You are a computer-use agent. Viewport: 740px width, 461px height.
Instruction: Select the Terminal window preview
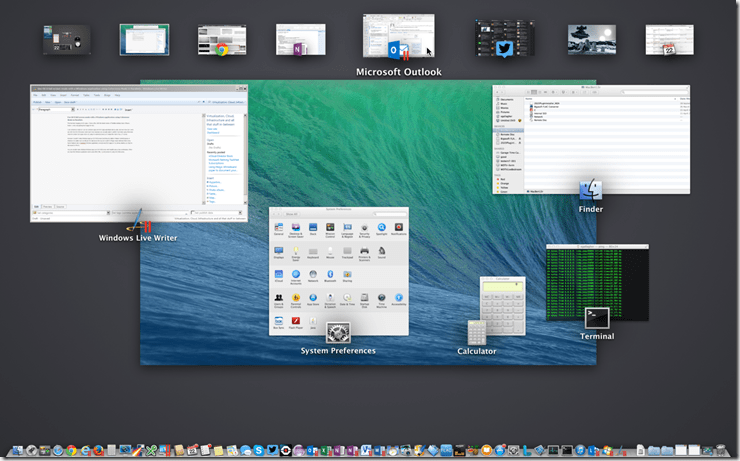597,275
